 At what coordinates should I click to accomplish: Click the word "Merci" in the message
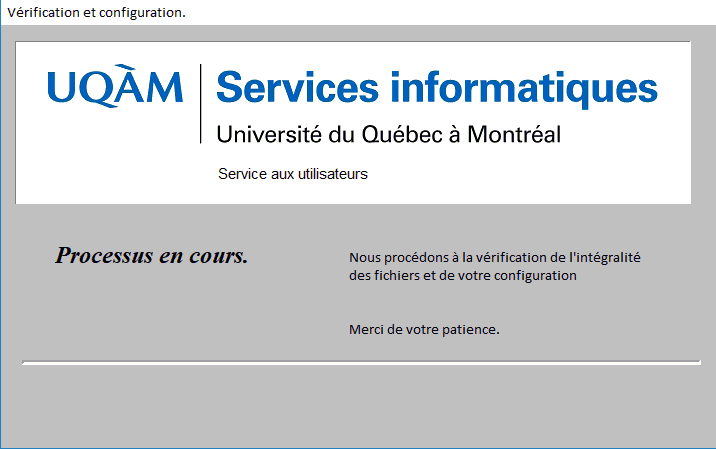pyautogui.click(x=366, y=329)
